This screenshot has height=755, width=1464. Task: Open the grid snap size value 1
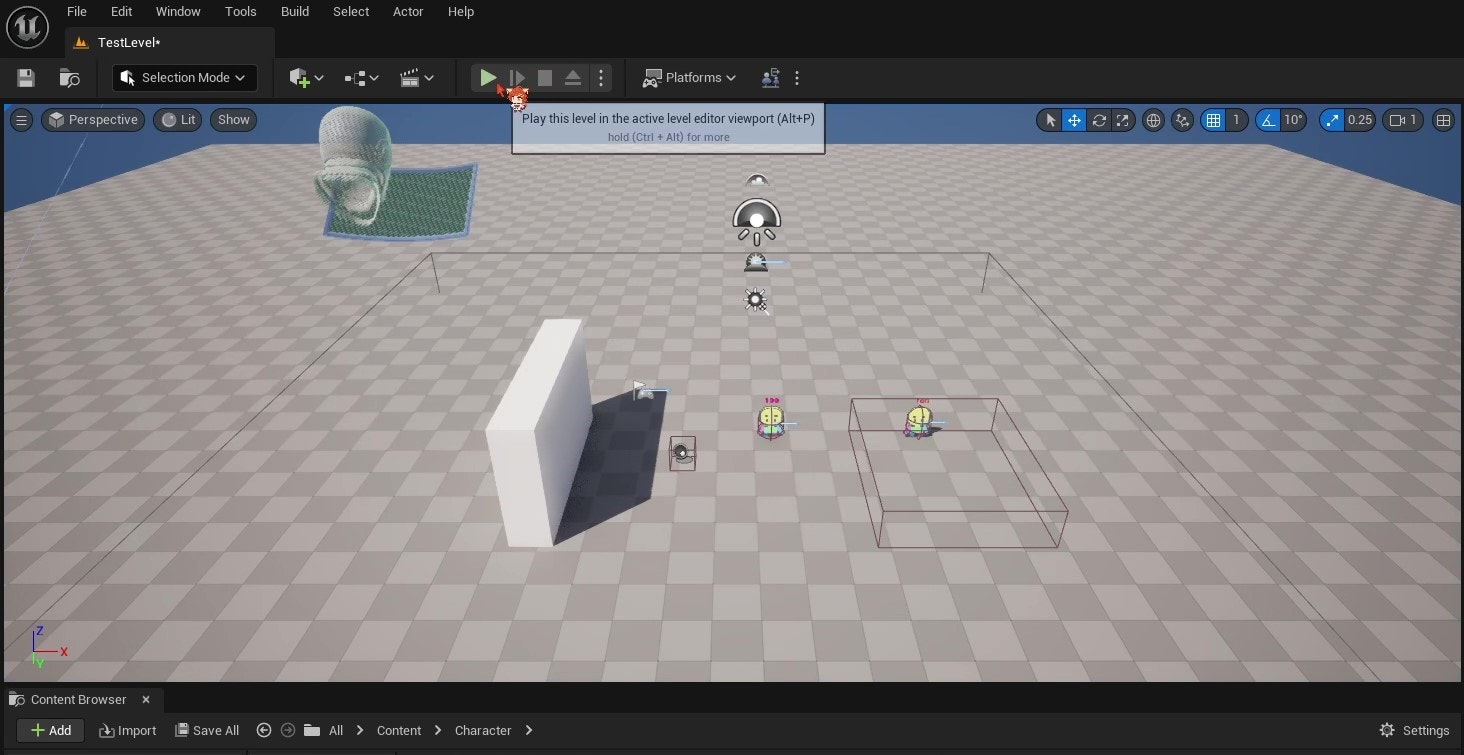1236,120
